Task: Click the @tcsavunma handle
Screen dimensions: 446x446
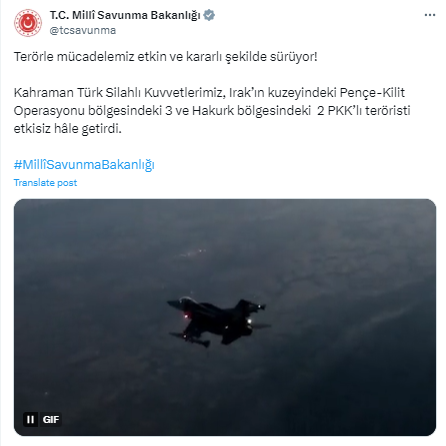Action: 83,30
